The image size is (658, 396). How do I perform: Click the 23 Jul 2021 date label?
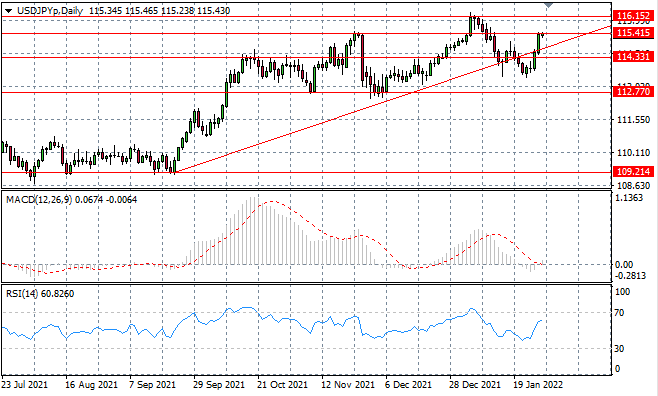24,385
